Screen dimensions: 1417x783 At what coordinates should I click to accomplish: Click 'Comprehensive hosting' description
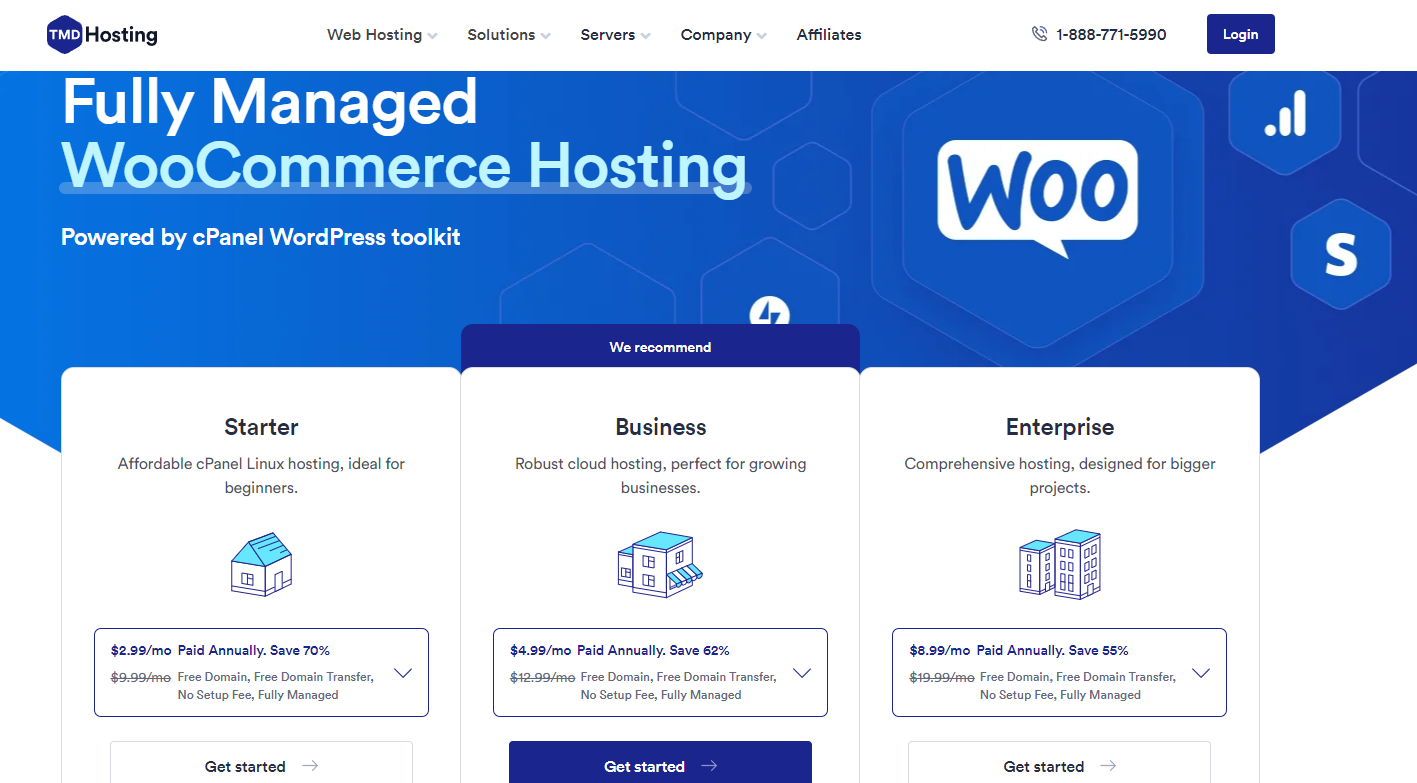click(1060, 476)
